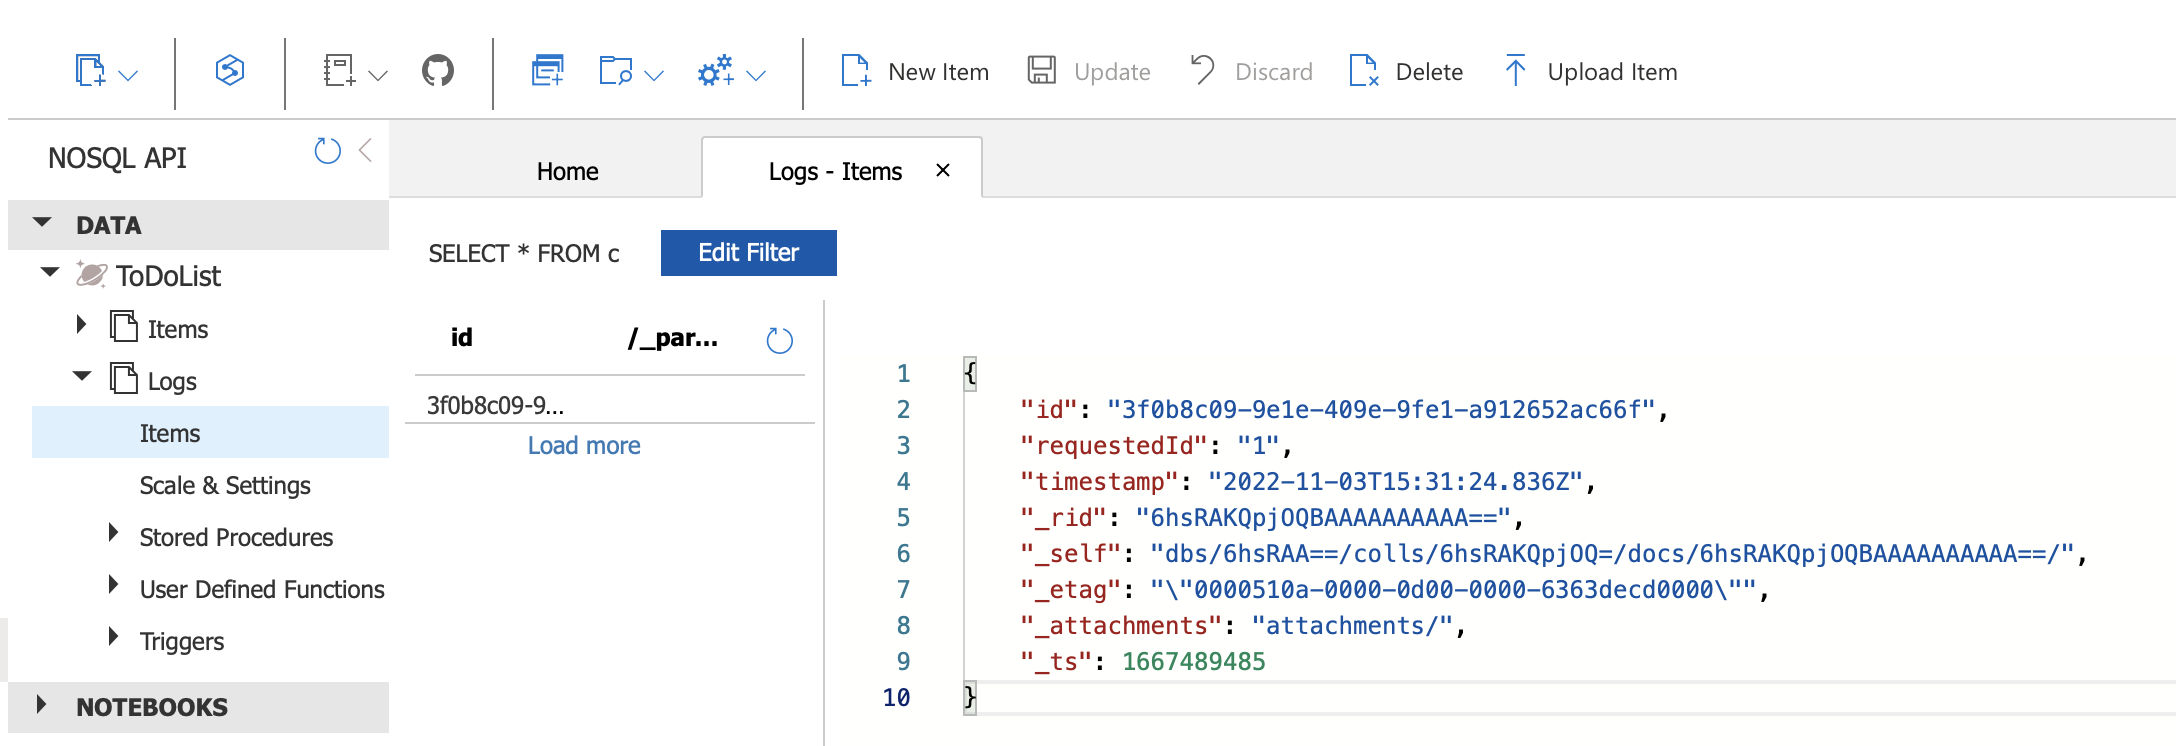Click Upload Item button
2176x746 pixels.
(x=1591, y=71)
